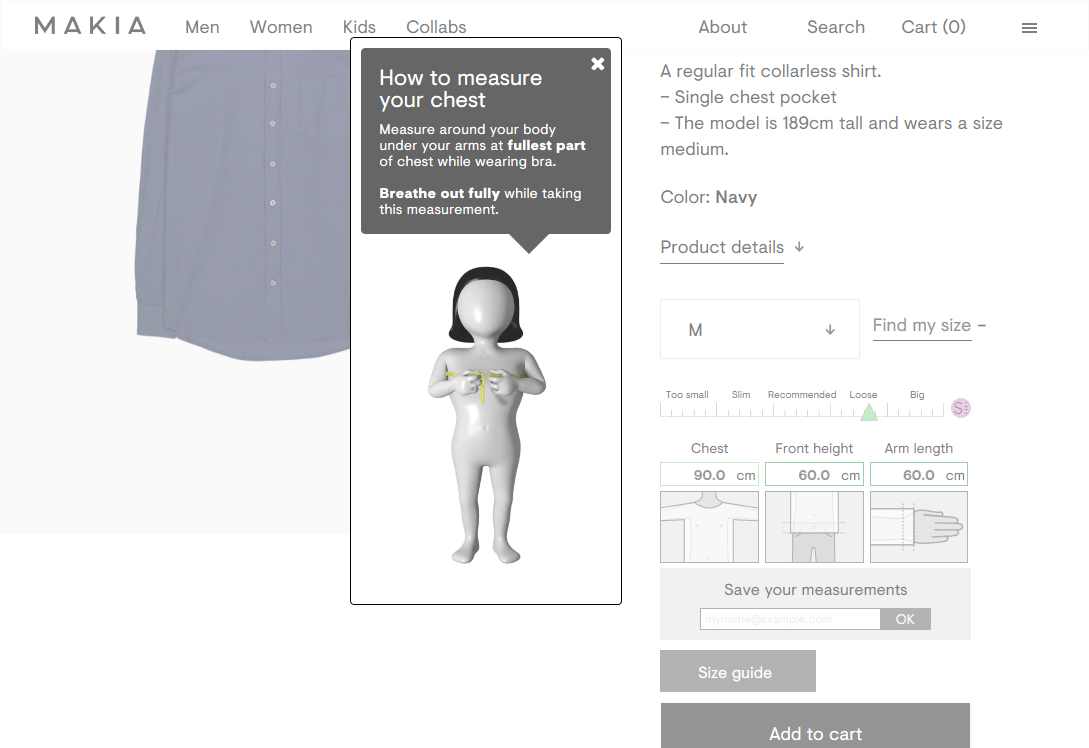The width and height of the screenshot is (1089, 748).
Task: Edit the Chest measurement field
Action: pos(709,475)
